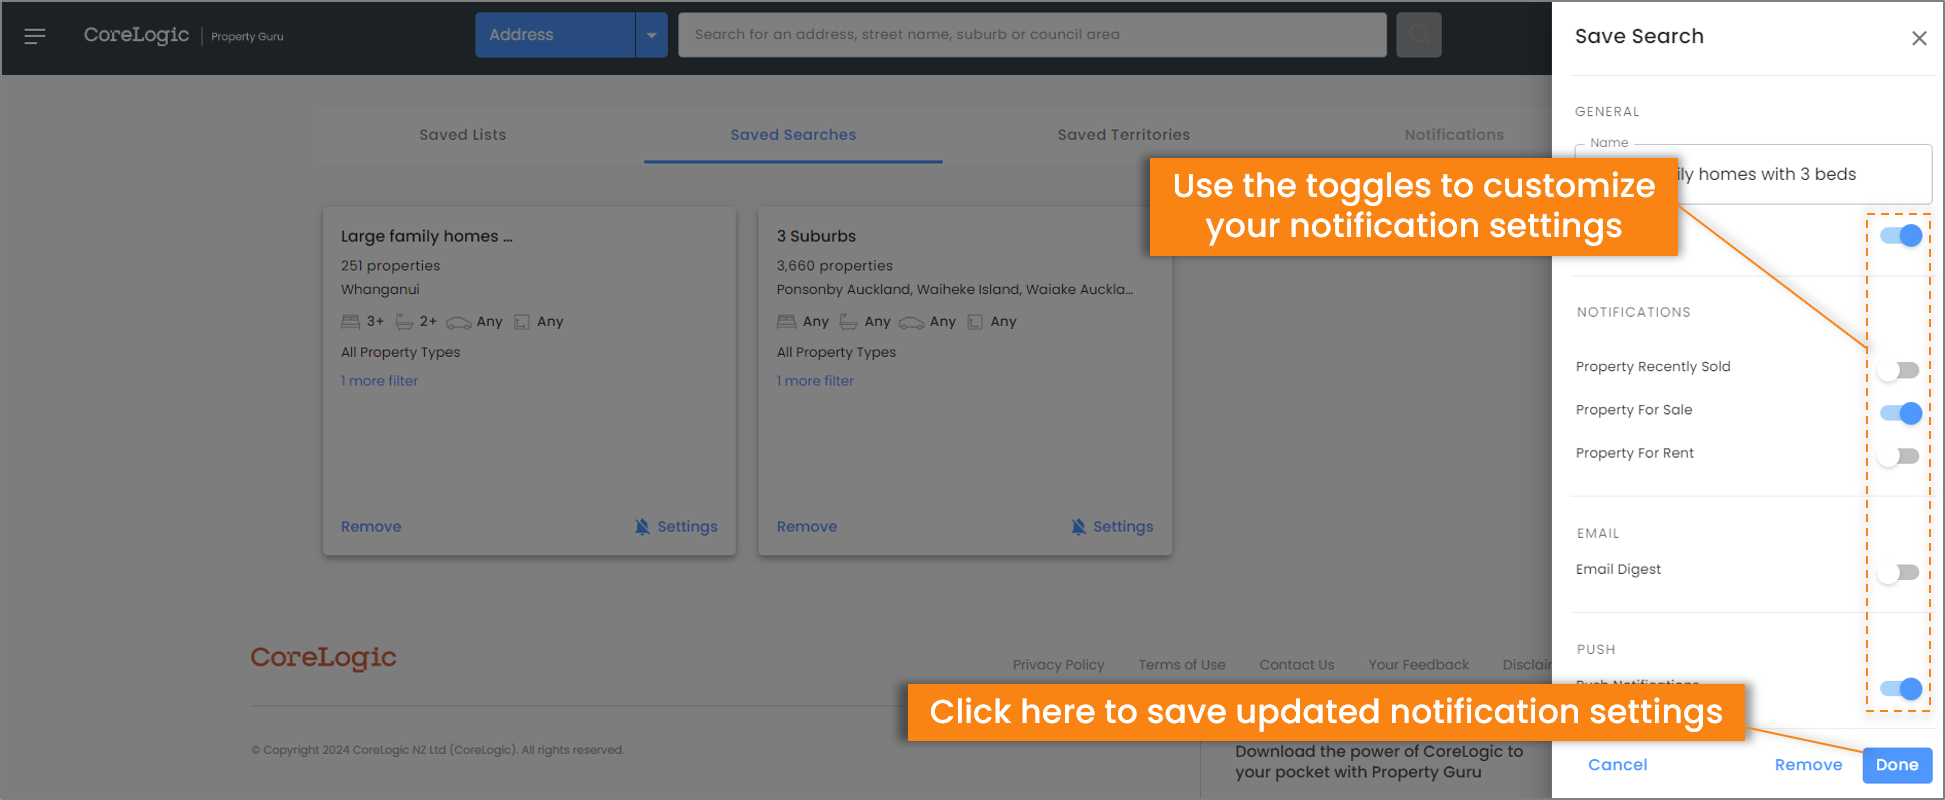1945x800 pixels.
Task: Click the CoreLogic Property Guru logo
Action: (x=183, y=35)
